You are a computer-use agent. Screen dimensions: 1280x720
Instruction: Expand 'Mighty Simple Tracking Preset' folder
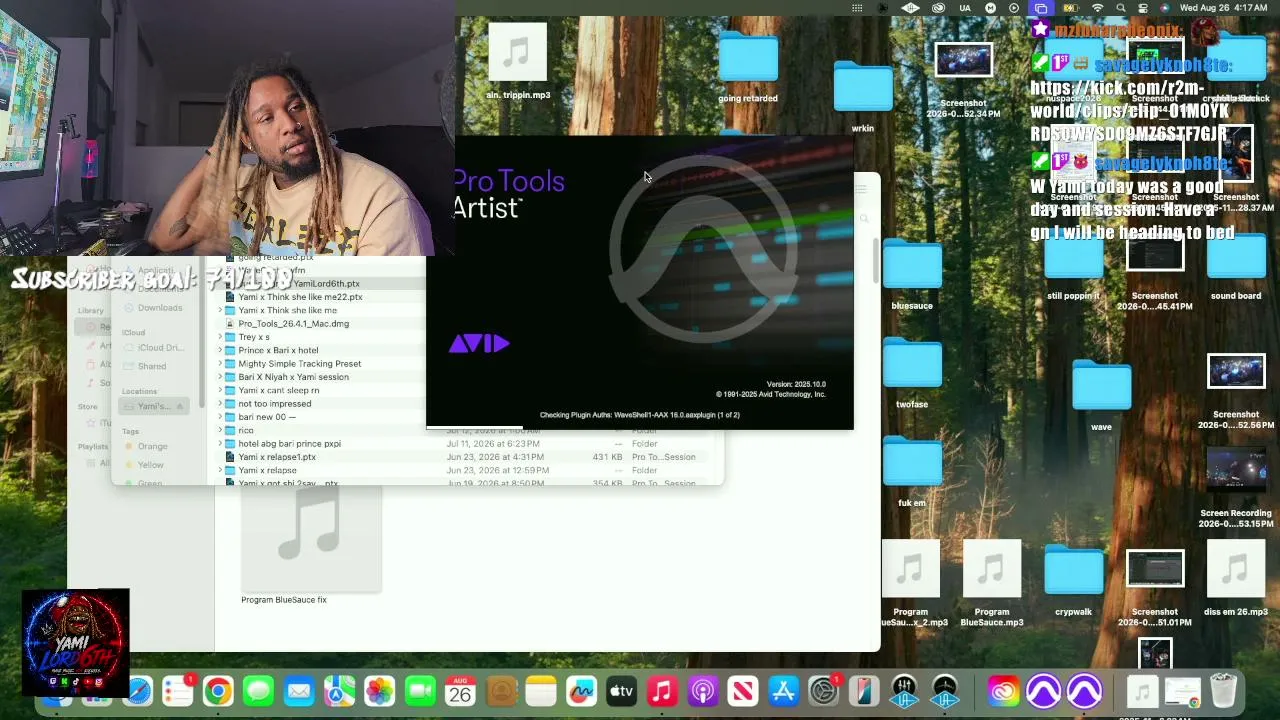click(x=220, y=363)
